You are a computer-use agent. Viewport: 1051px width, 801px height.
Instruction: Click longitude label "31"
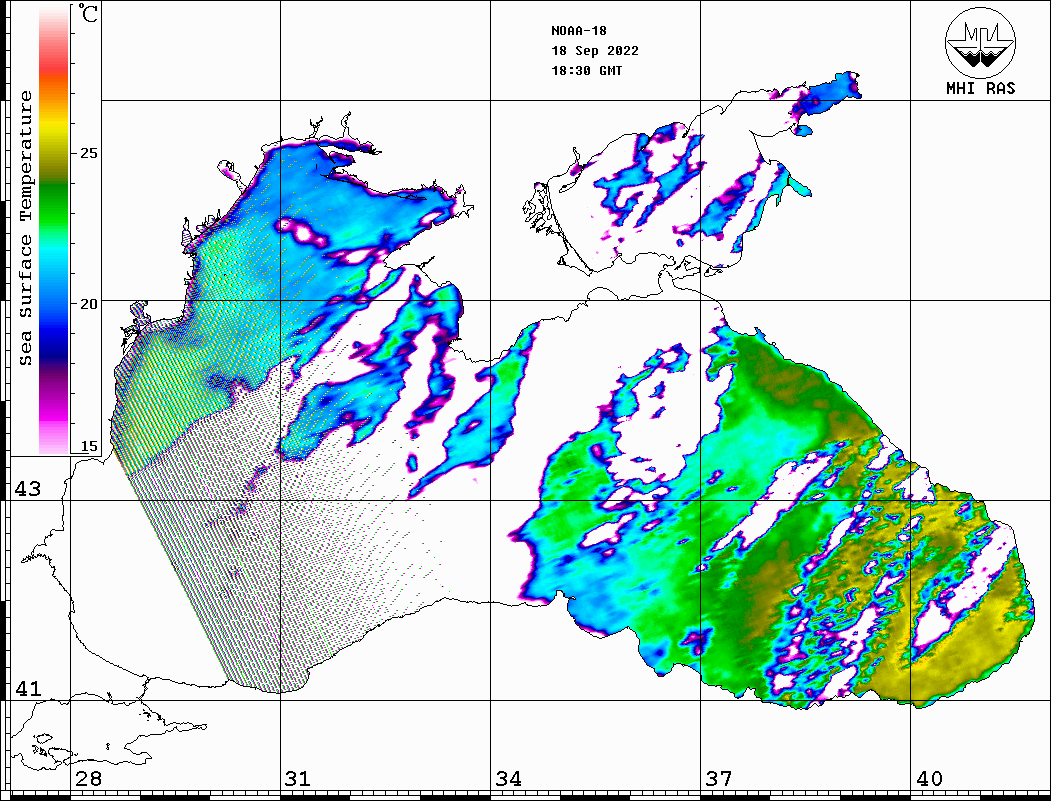point(298,779)
